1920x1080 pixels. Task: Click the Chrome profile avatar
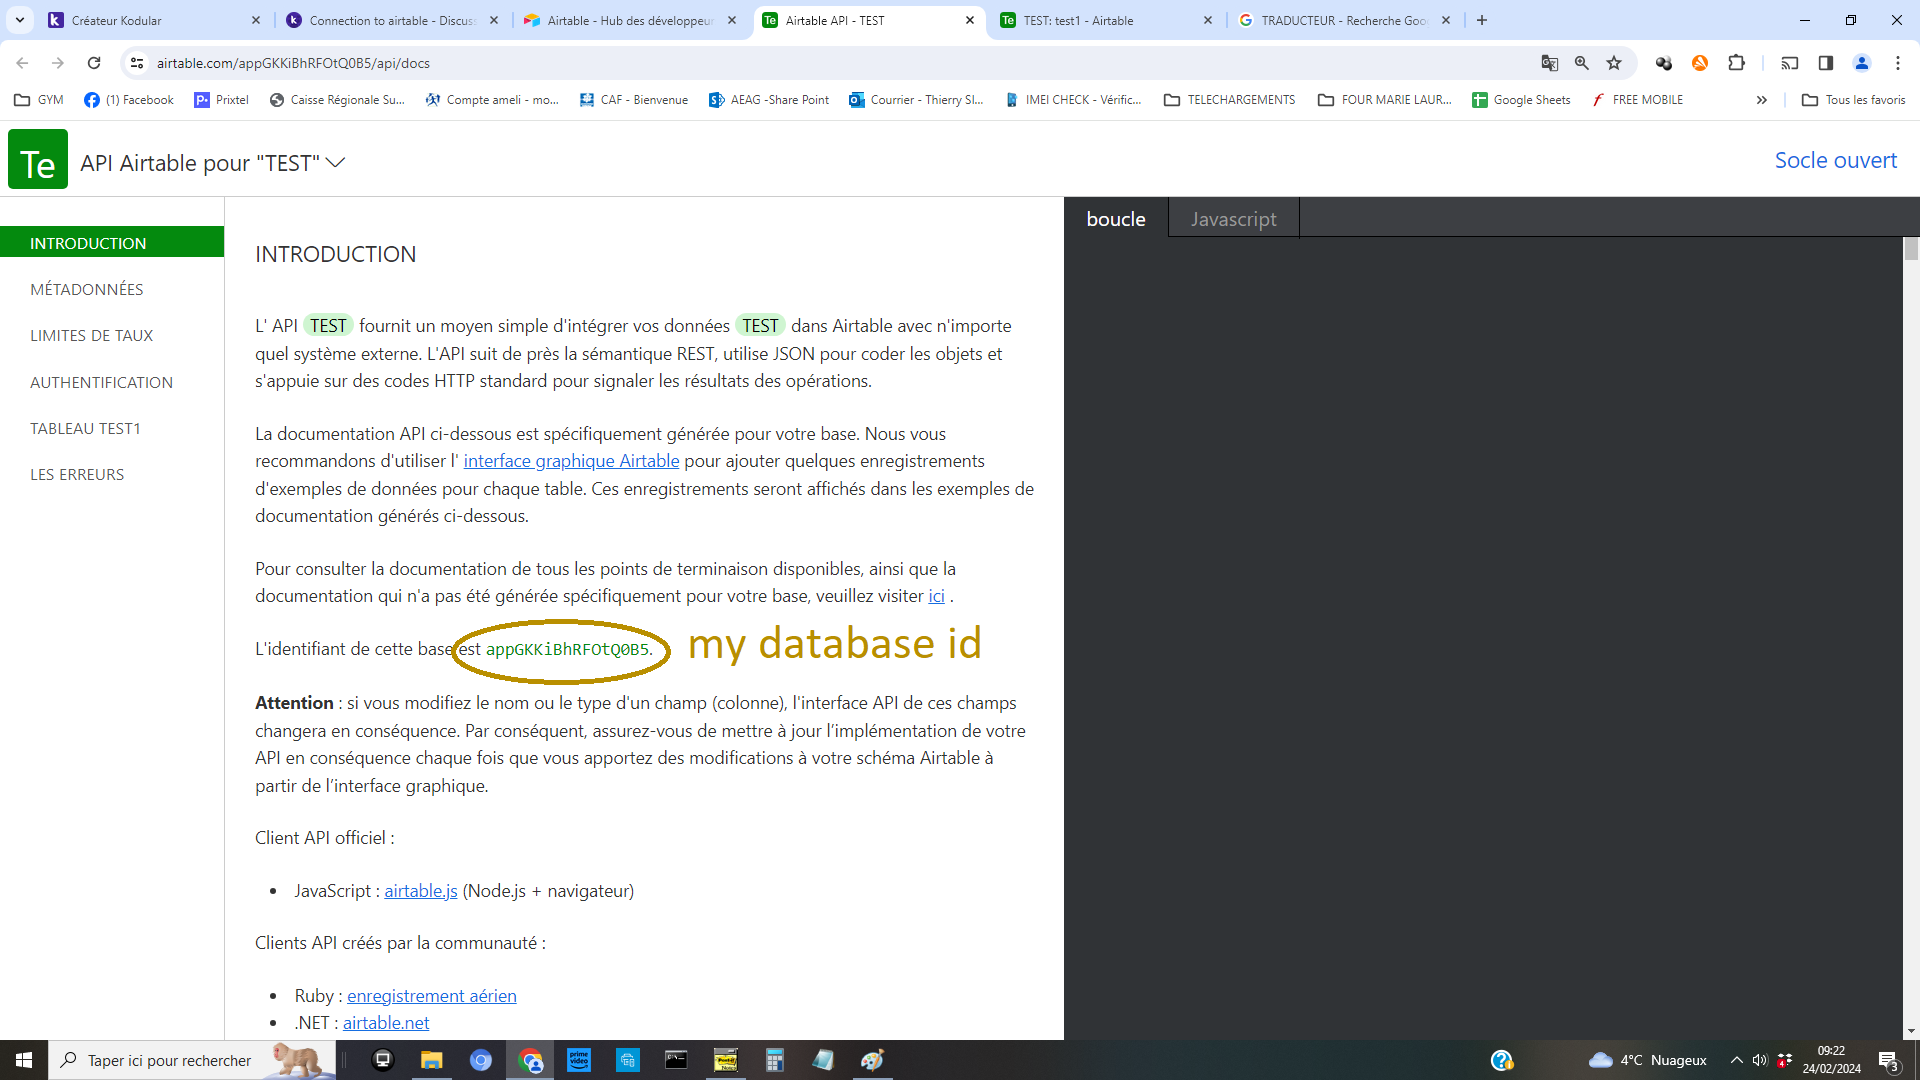(1862, 62)
